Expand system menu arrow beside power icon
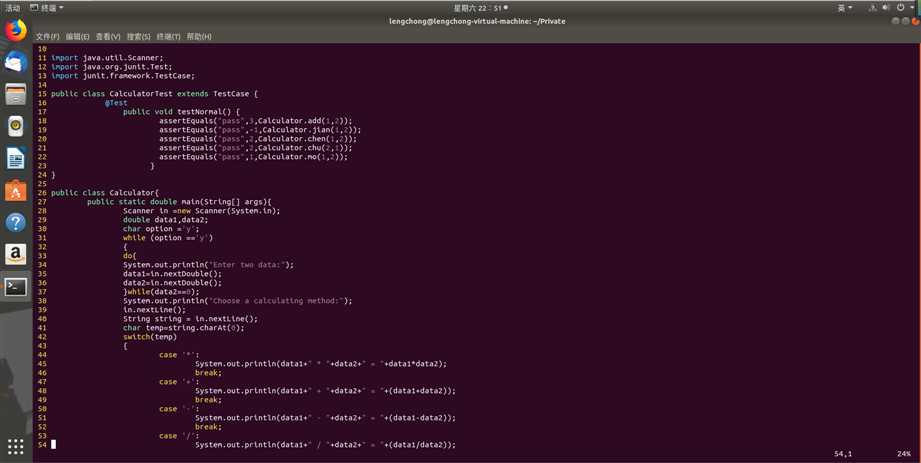 point(912,8)
